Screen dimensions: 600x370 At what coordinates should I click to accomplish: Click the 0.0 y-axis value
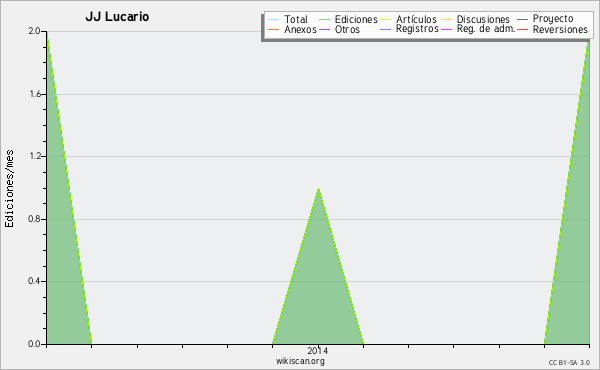click(x=34, y=344)
